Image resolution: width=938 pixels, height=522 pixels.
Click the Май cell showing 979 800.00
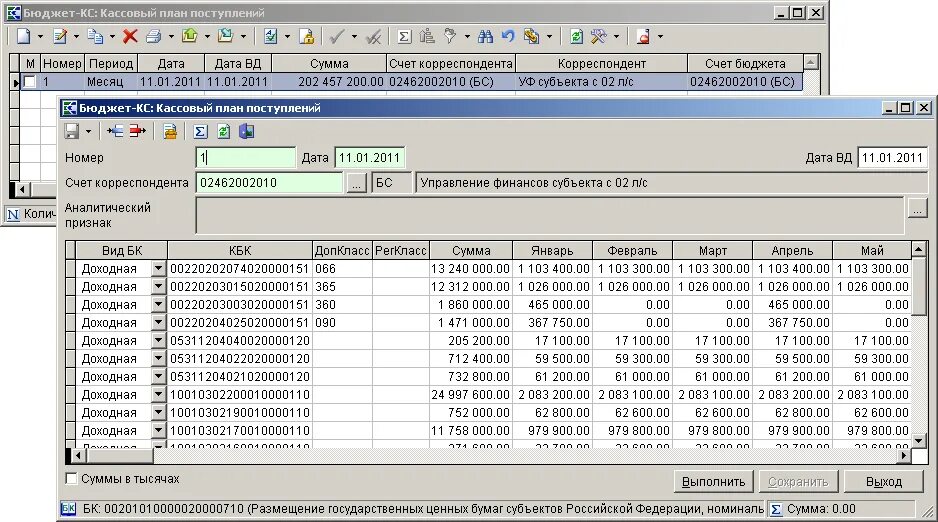coord(872,430)
